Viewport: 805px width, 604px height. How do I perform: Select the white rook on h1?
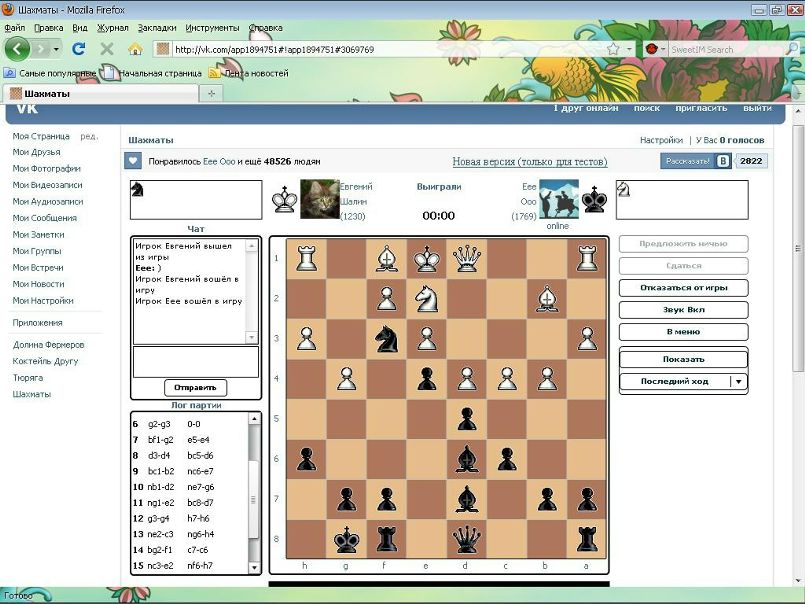pos(306,258)
